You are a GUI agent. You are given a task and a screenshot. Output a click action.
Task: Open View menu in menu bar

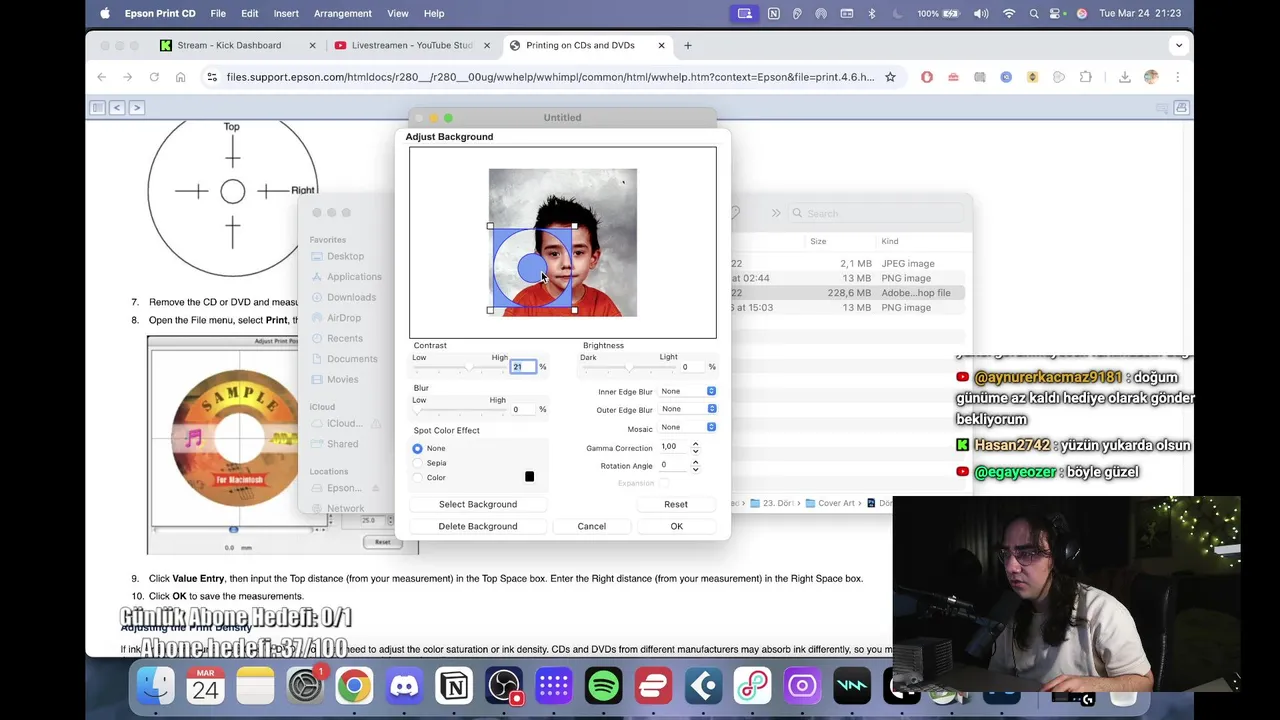tap(398, 13)
